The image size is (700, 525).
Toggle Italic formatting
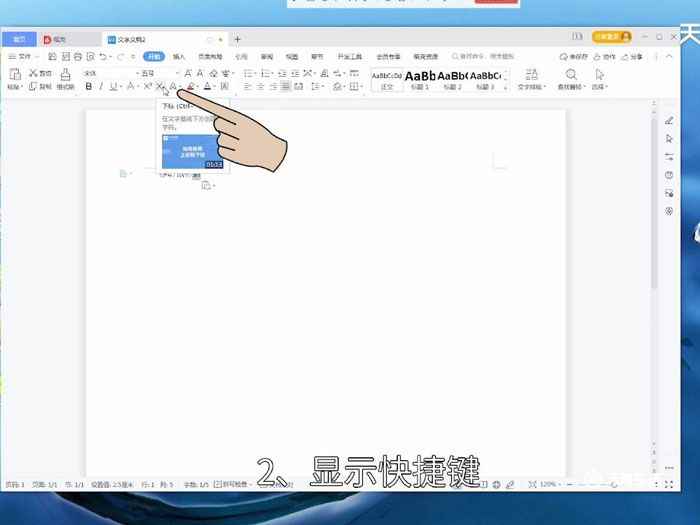click(x=101, y=86)
